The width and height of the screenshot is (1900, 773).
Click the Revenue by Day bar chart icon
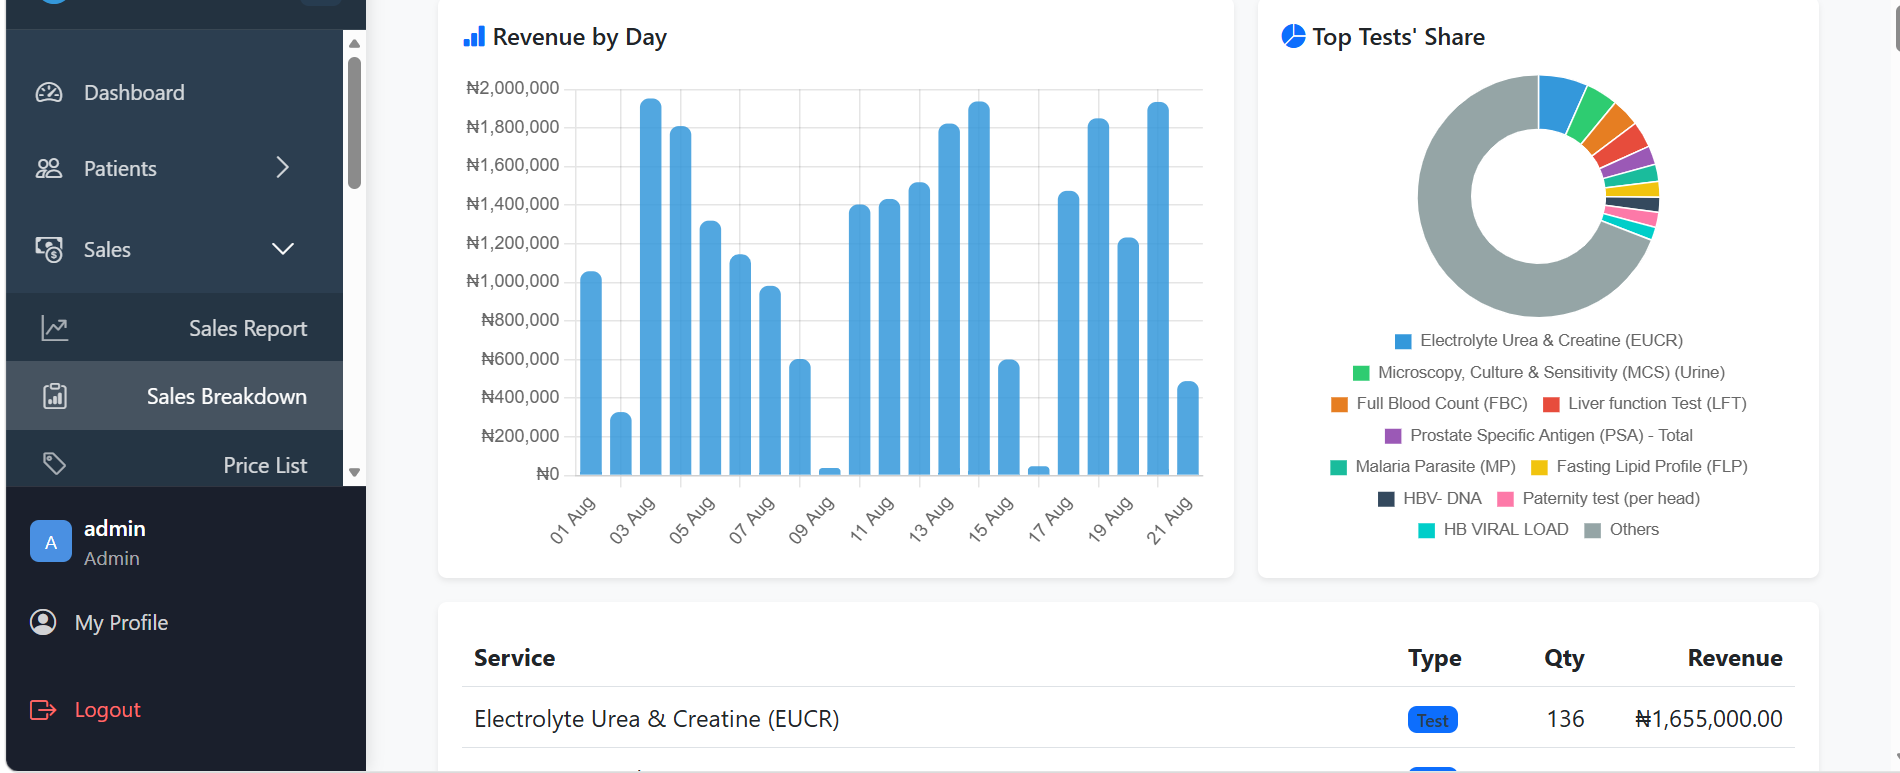[474, 37]
